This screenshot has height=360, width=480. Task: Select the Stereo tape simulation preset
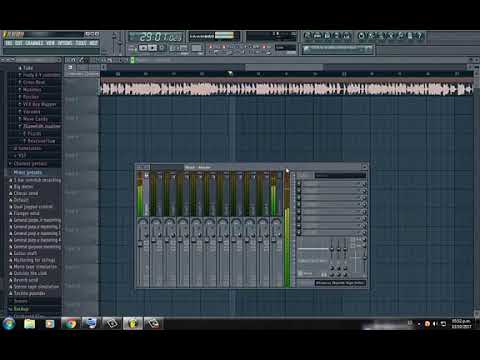[x=36, y=287]
